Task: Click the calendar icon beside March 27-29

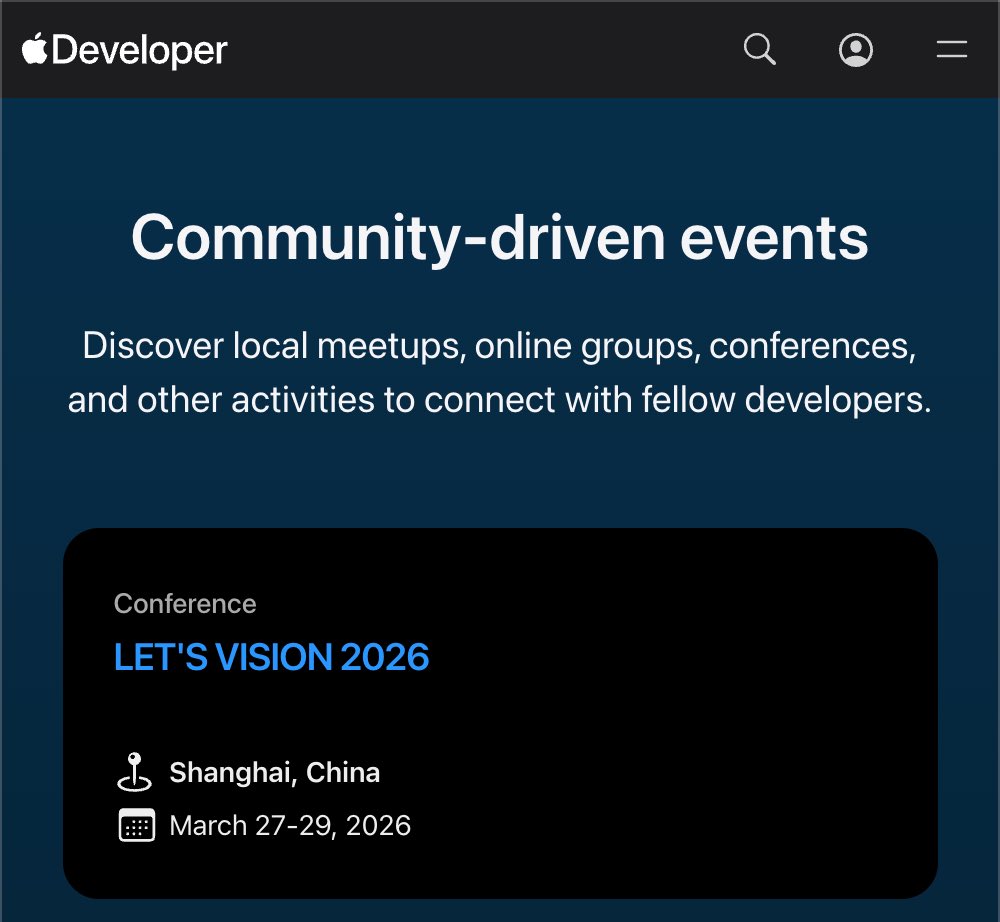Action: click(x=136, y=825)
